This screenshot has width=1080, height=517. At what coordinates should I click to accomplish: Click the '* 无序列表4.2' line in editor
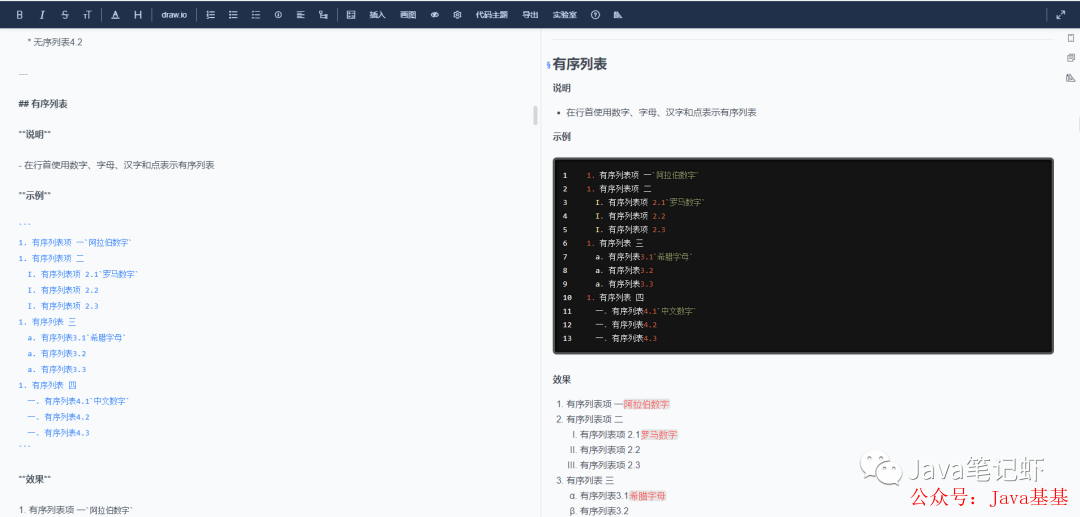(55, 42)
